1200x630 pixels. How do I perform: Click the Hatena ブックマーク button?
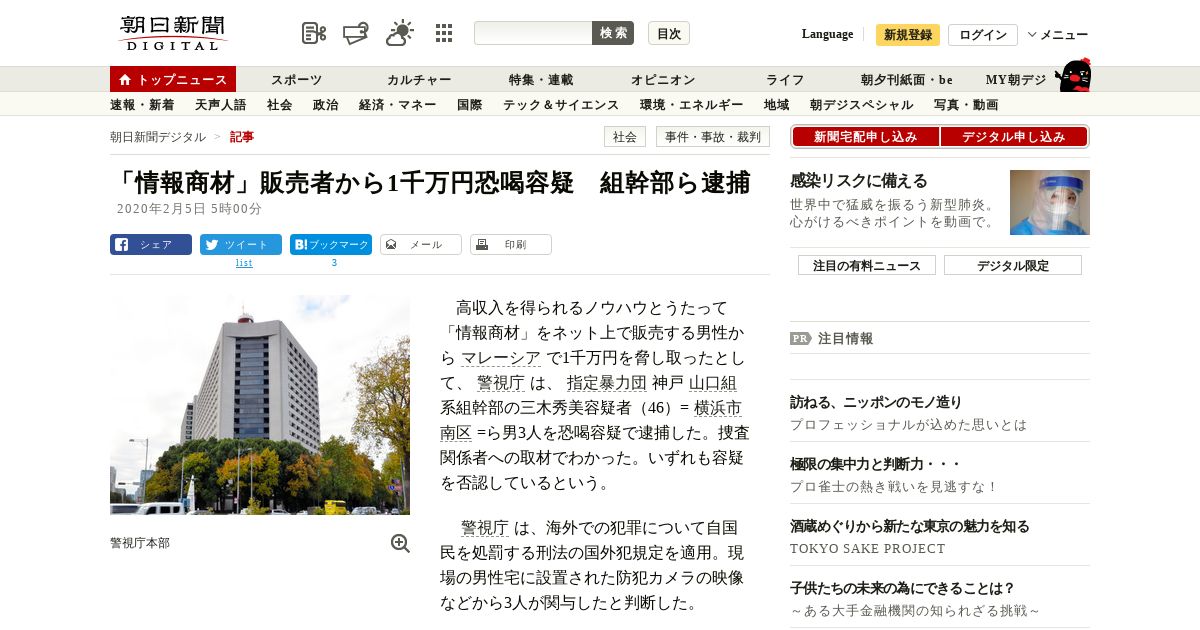coord(331,245)
